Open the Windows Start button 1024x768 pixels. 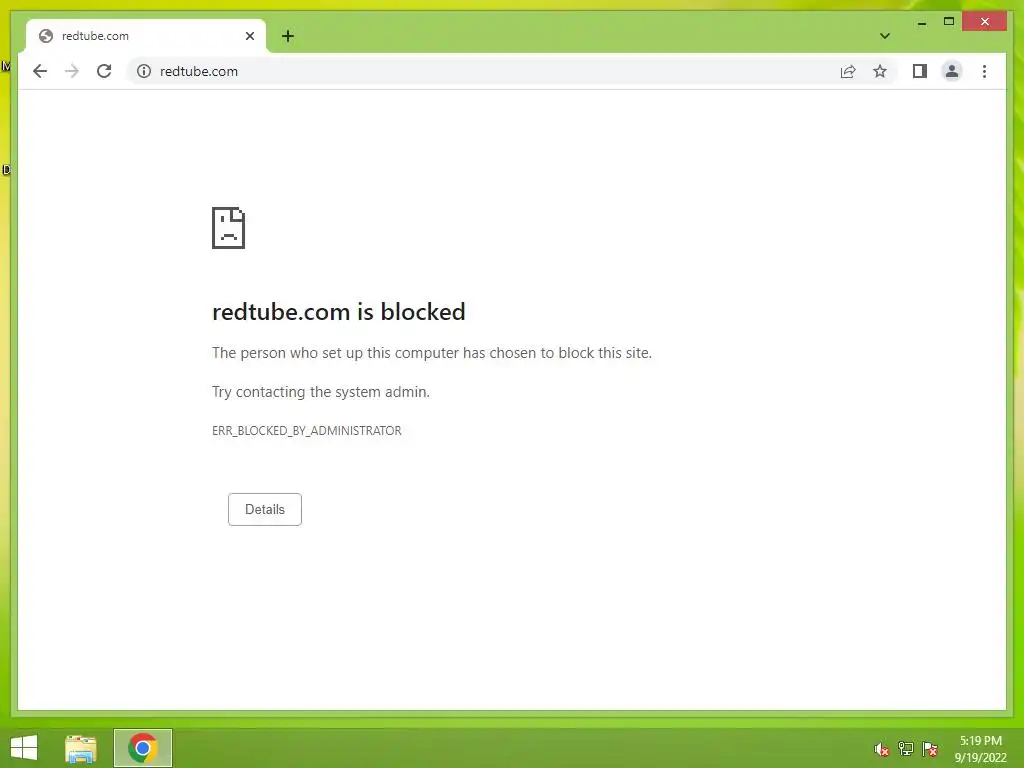pyautogui.click(x=24, y=748)
